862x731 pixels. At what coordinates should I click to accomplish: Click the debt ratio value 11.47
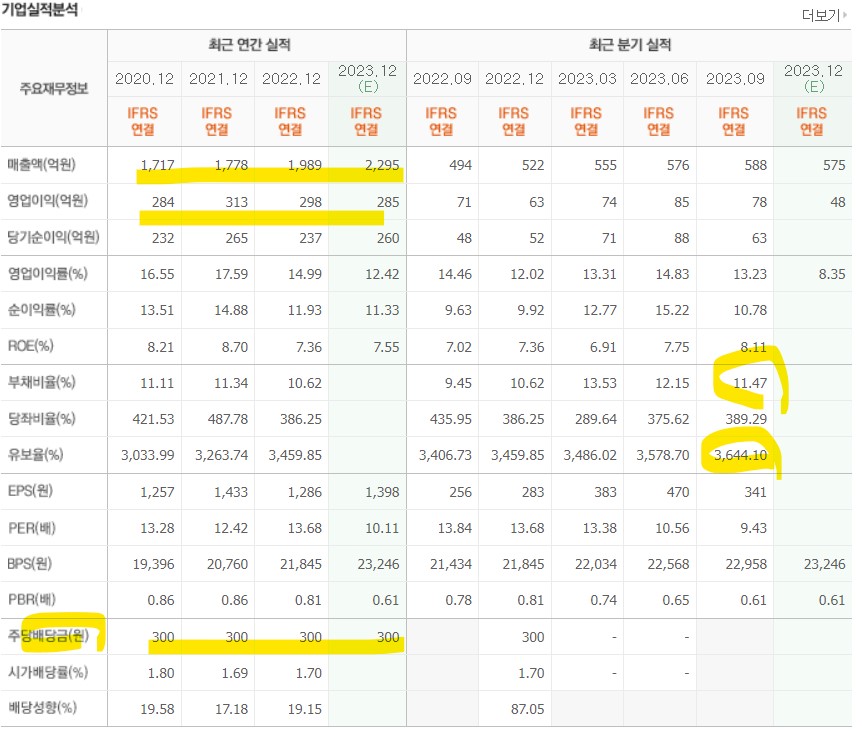[750, 383]
